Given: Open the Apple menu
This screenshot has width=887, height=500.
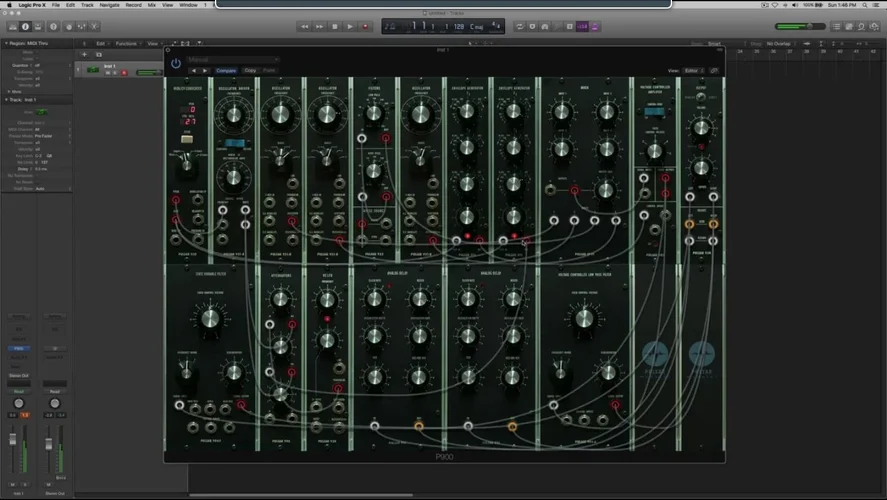Looking at the screenshot, I should (x=9, y=5).
